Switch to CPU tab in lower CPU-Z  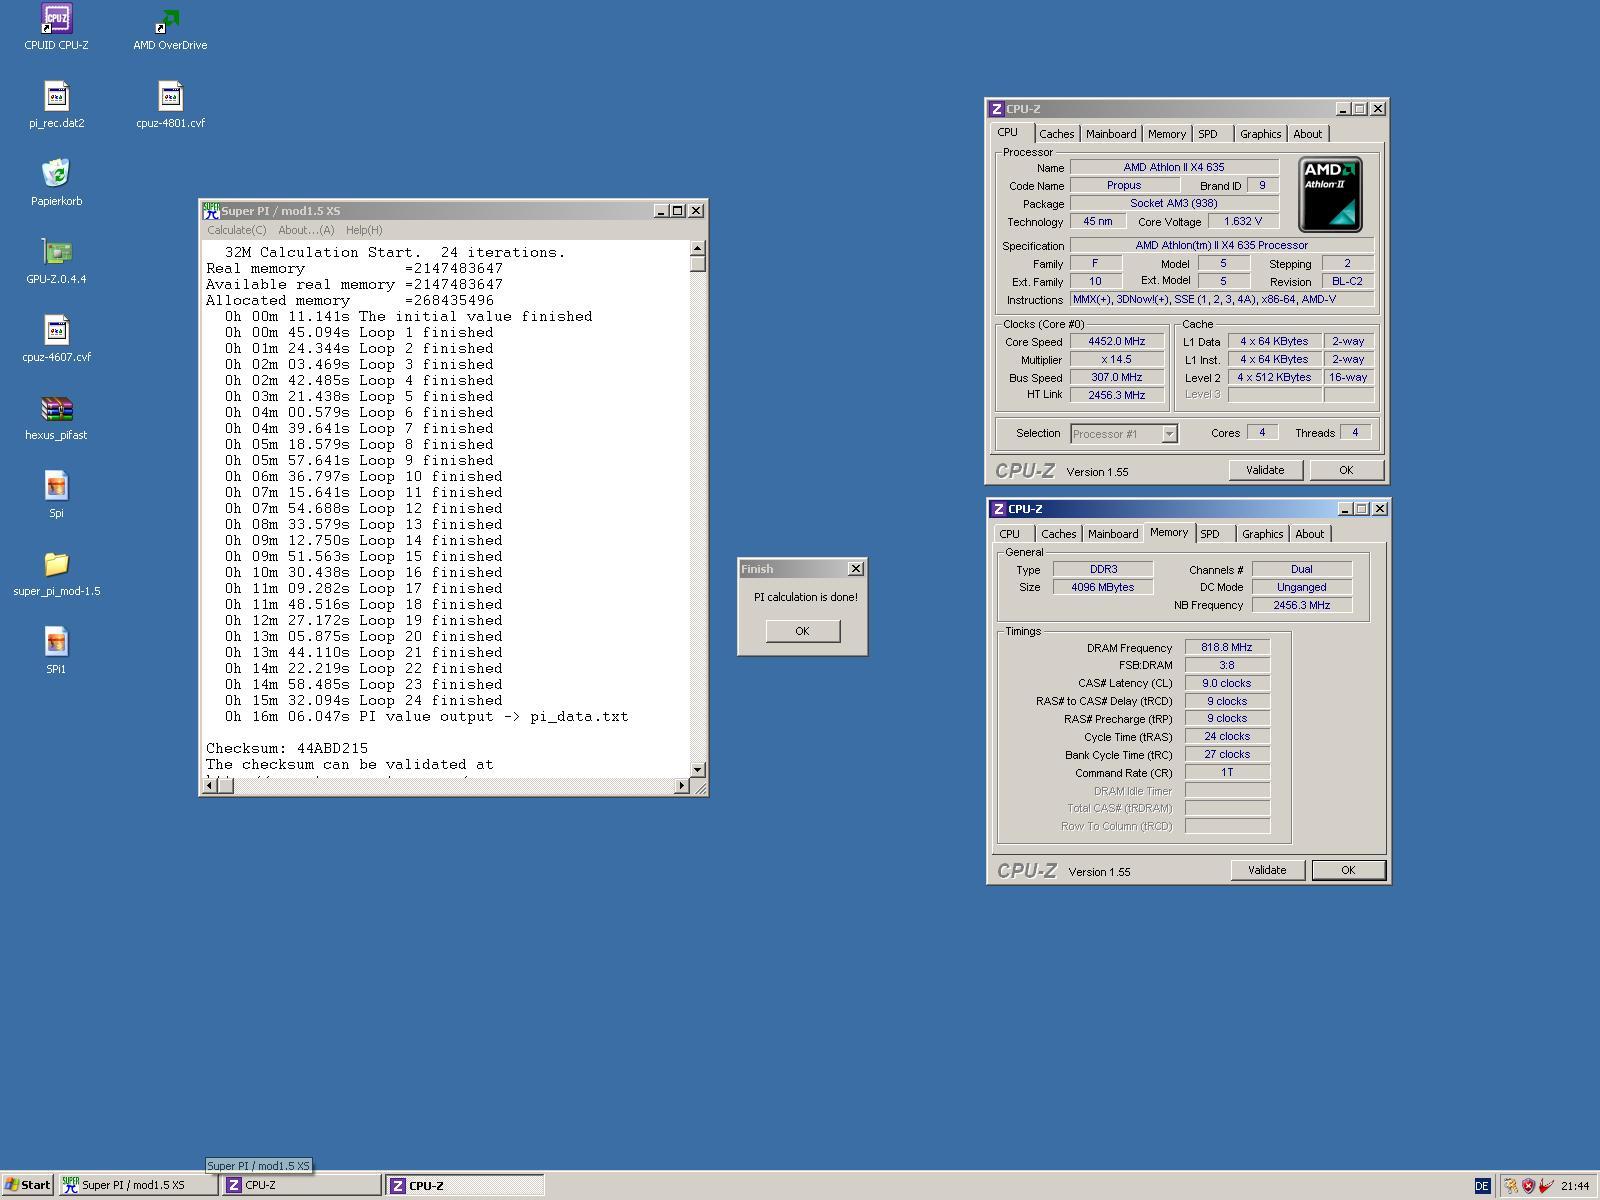tap(1010, 534)
